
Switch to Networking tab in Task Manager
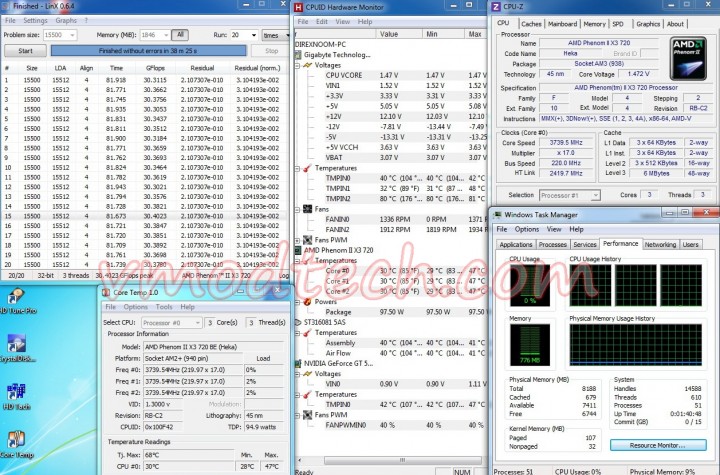(x=660, y=244)
